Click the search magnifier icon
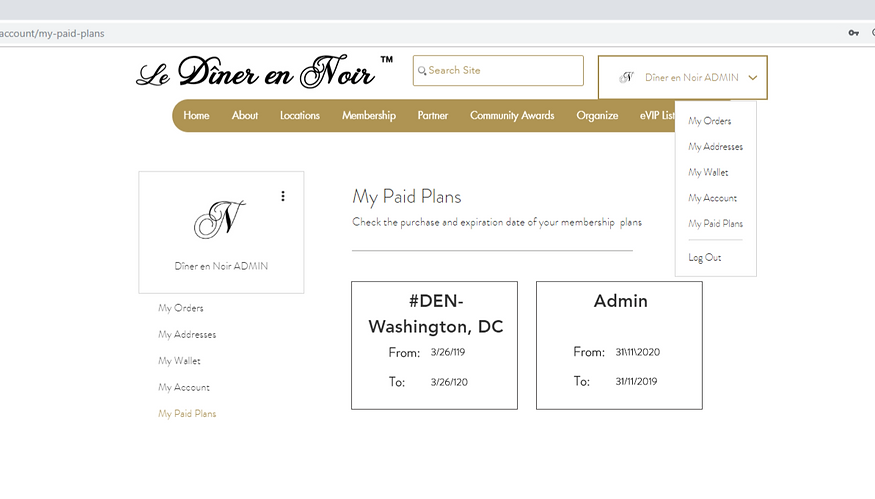This screenshot has width=875, height=499. tap(422, 71)
